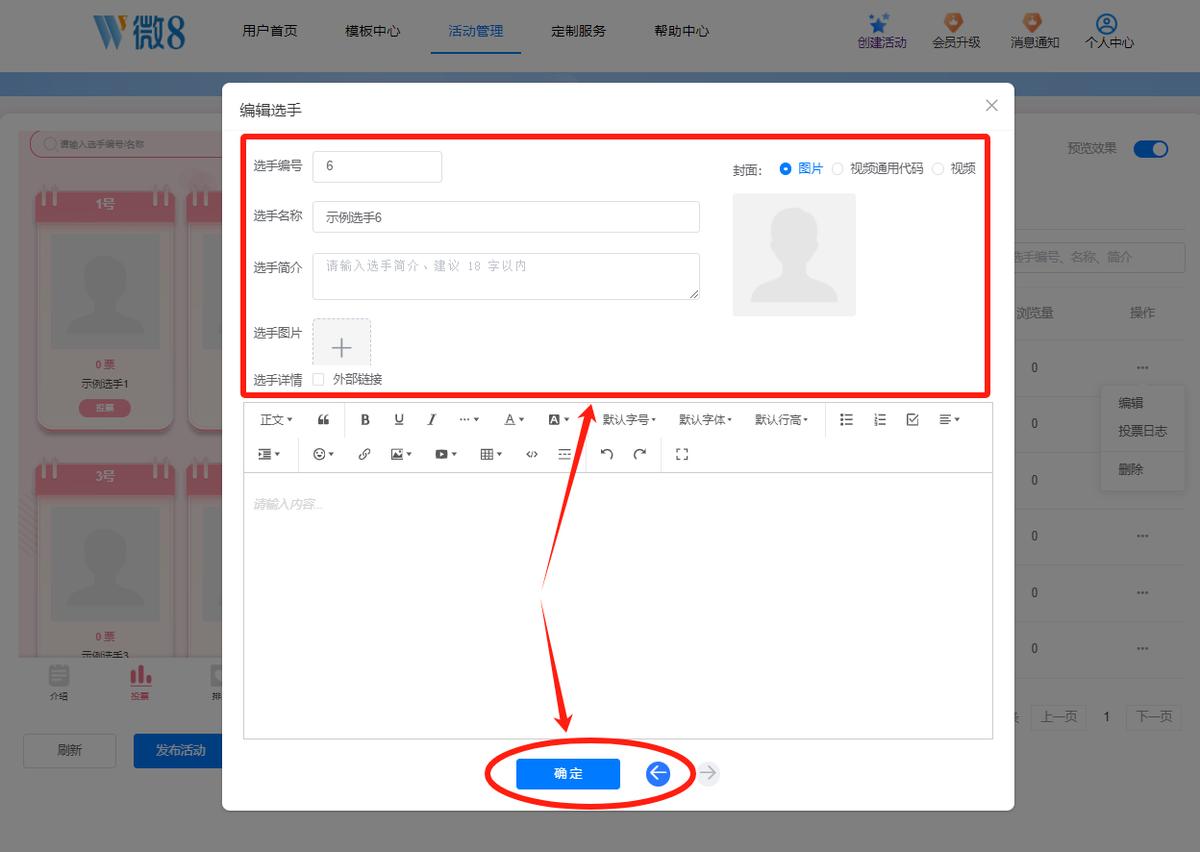
Task: Open 默认字体 font family dropdown
Action: (x=705, y=420)
